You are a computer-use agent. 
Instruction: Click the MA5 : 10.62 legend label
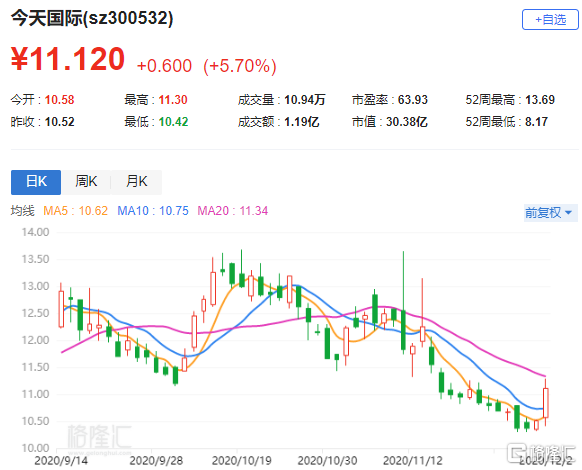pos(75,211)
